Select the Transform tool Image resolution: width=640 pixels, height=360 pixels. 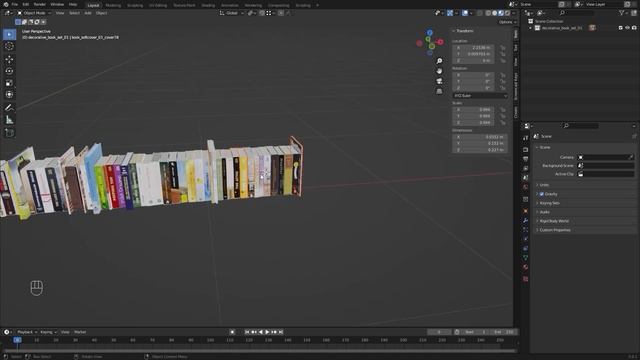point(9,95)
